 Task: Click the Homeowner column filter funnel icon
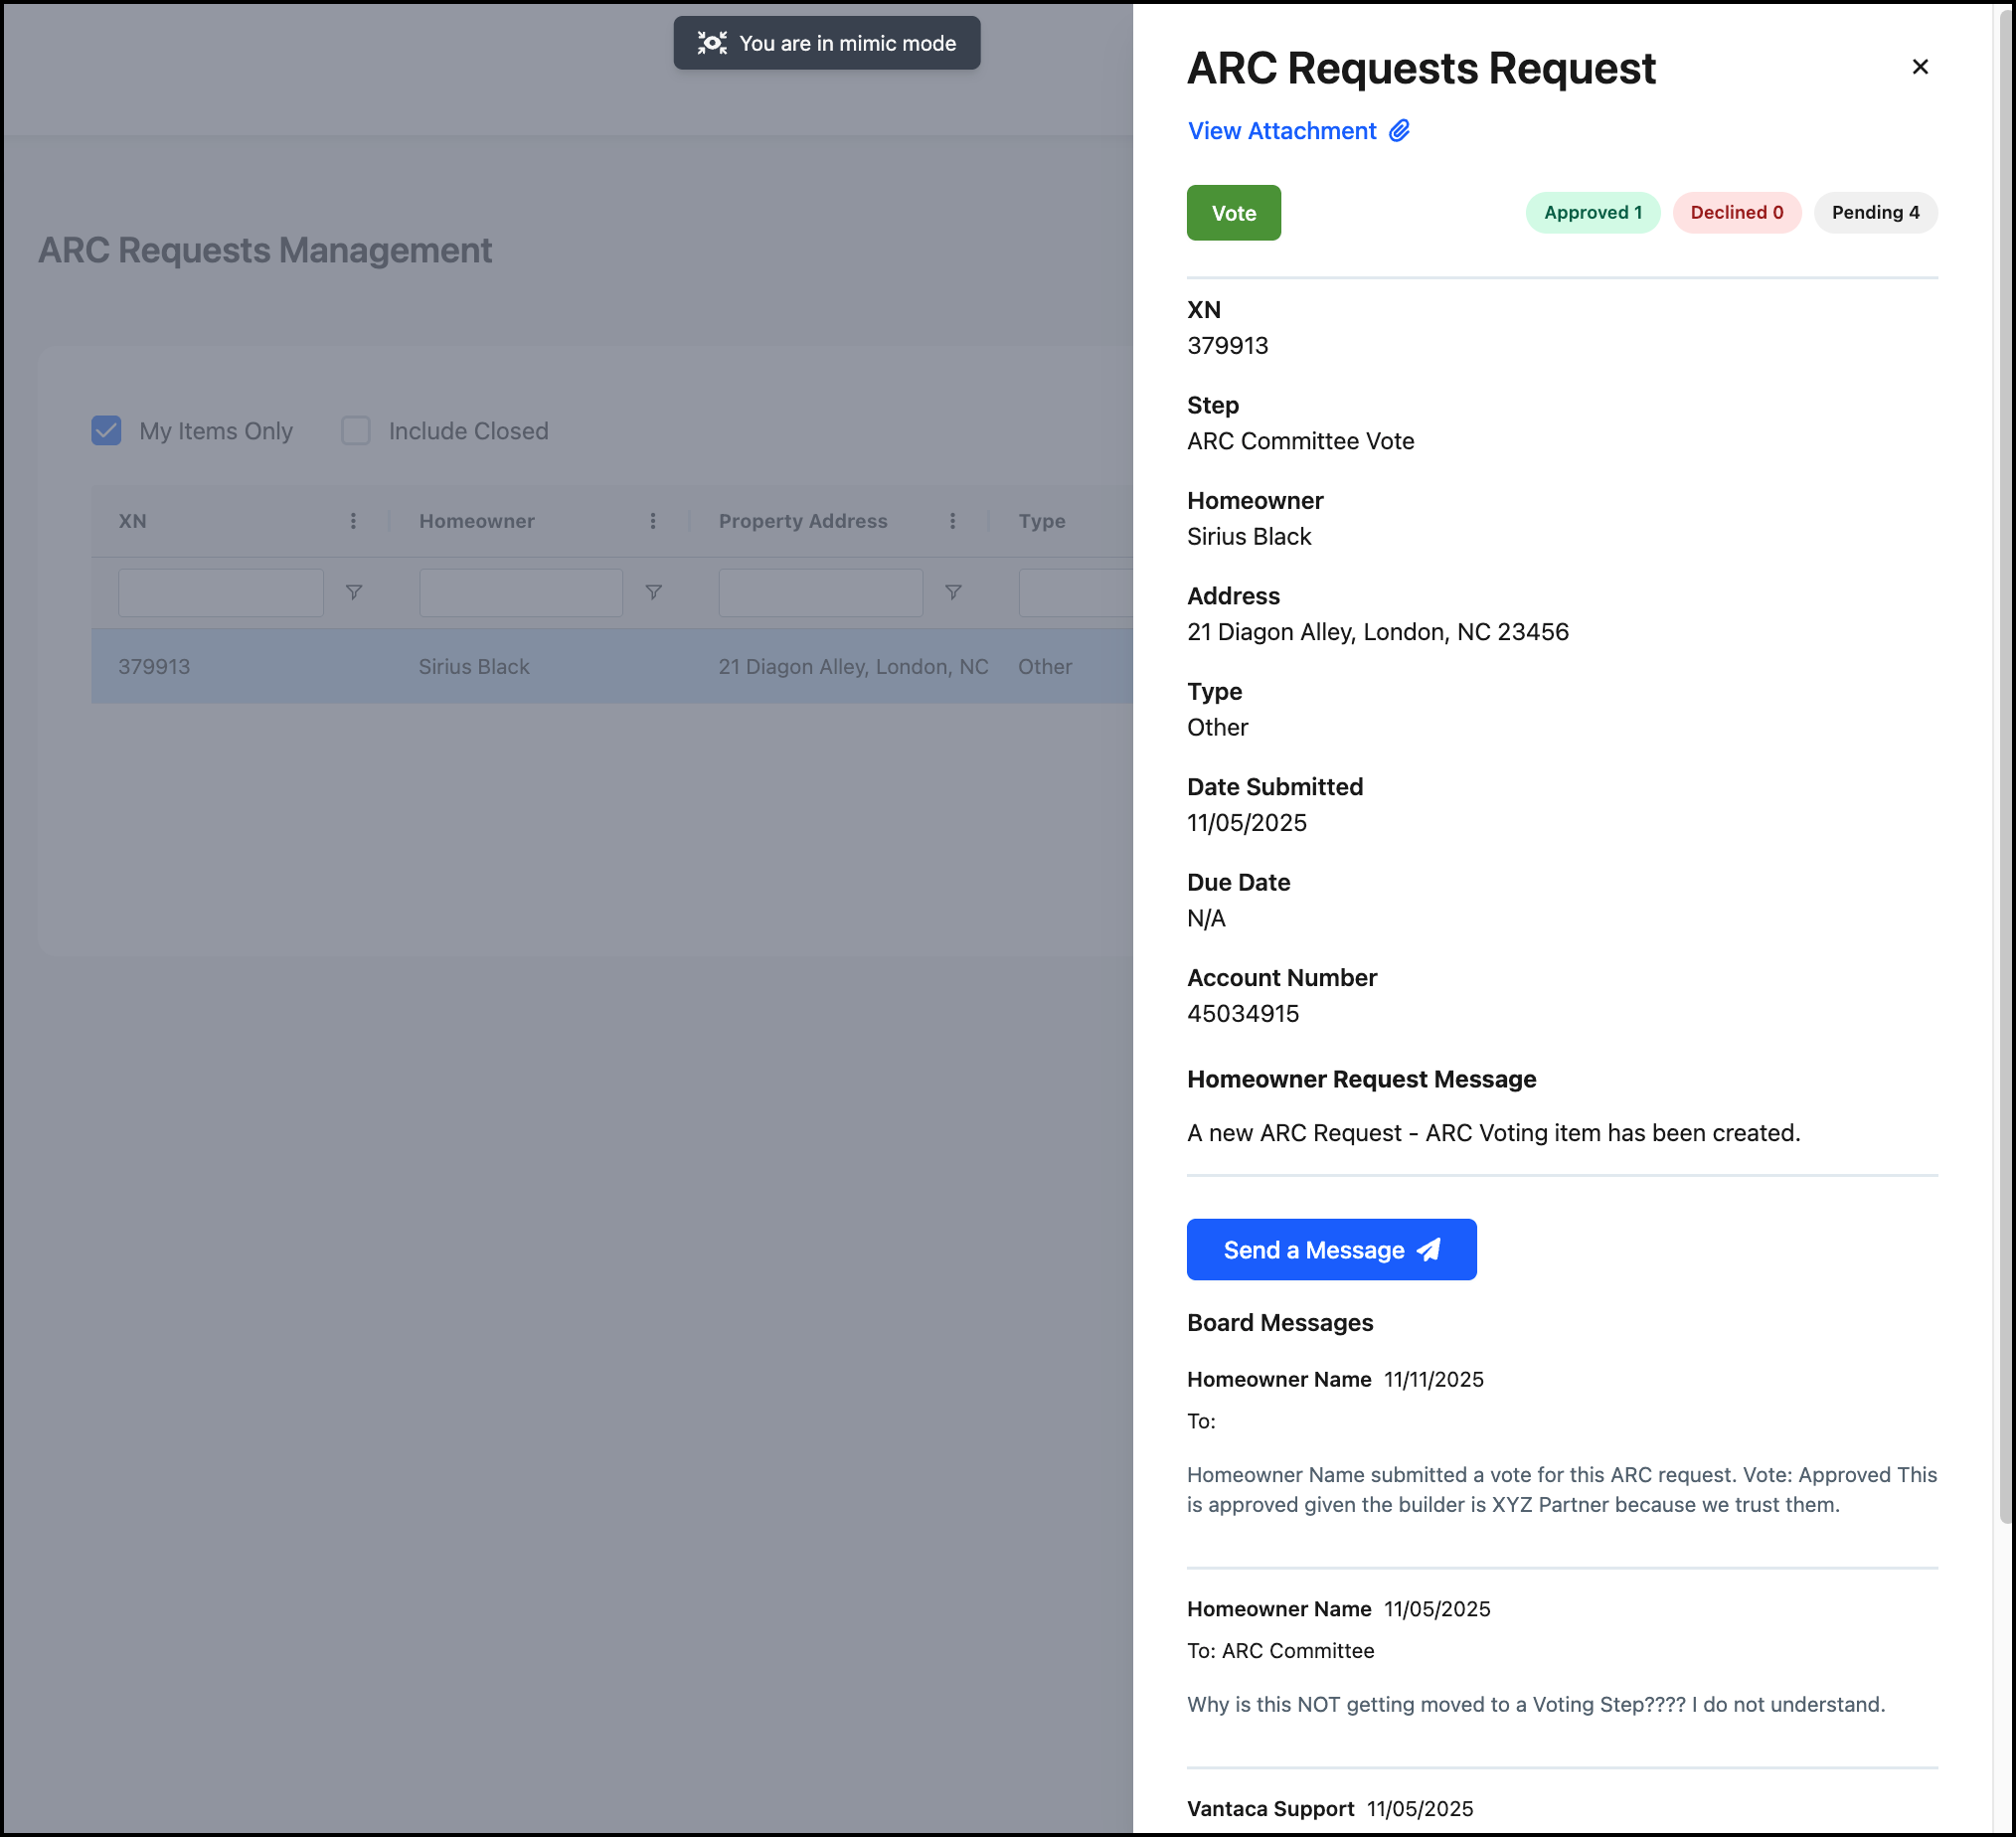click(653, 593)
